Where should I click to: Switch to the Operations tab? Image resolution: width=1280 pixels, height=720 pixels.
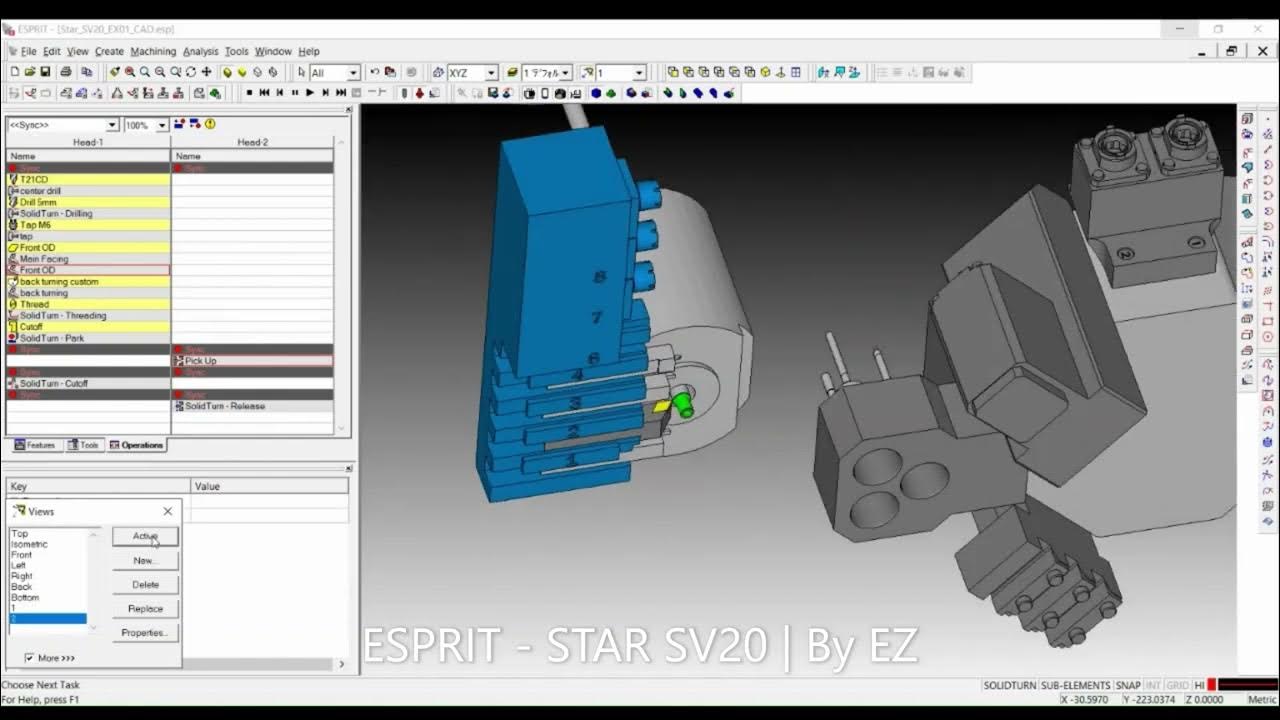[x=137, y=445]
